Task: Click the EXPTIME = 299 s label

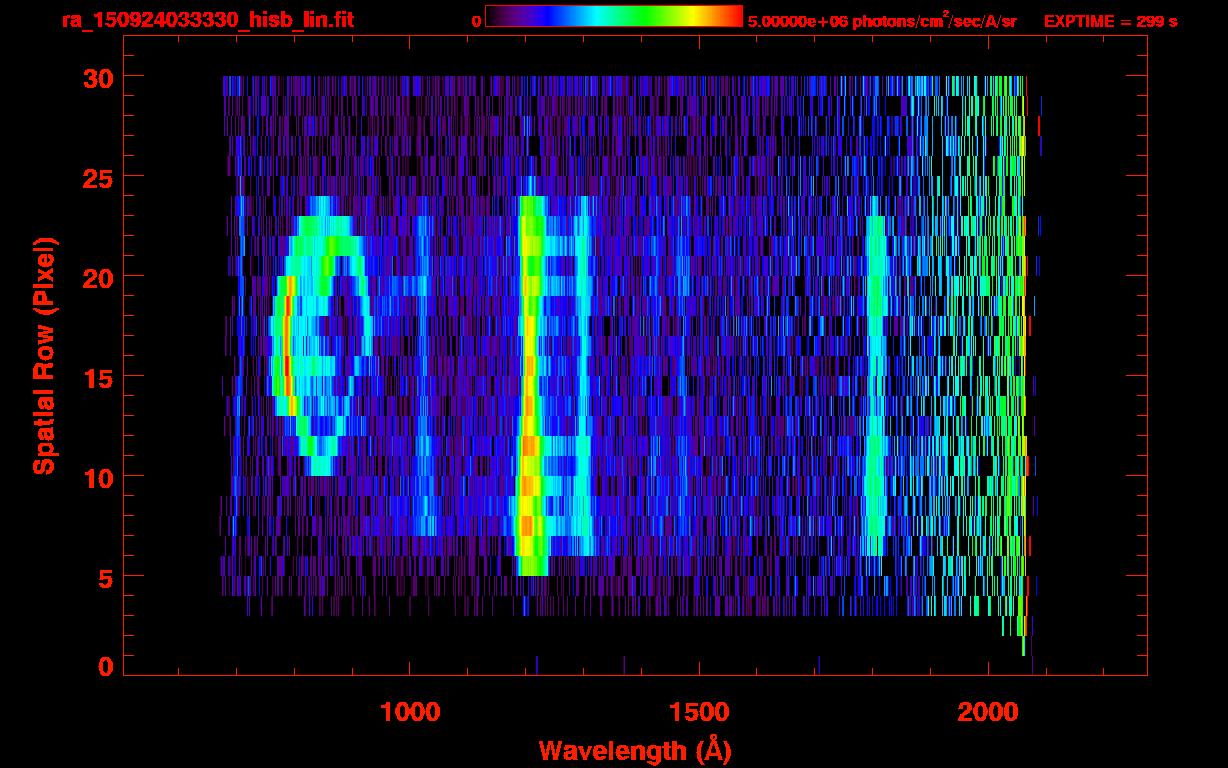Action: click(x=1110, y=21)
